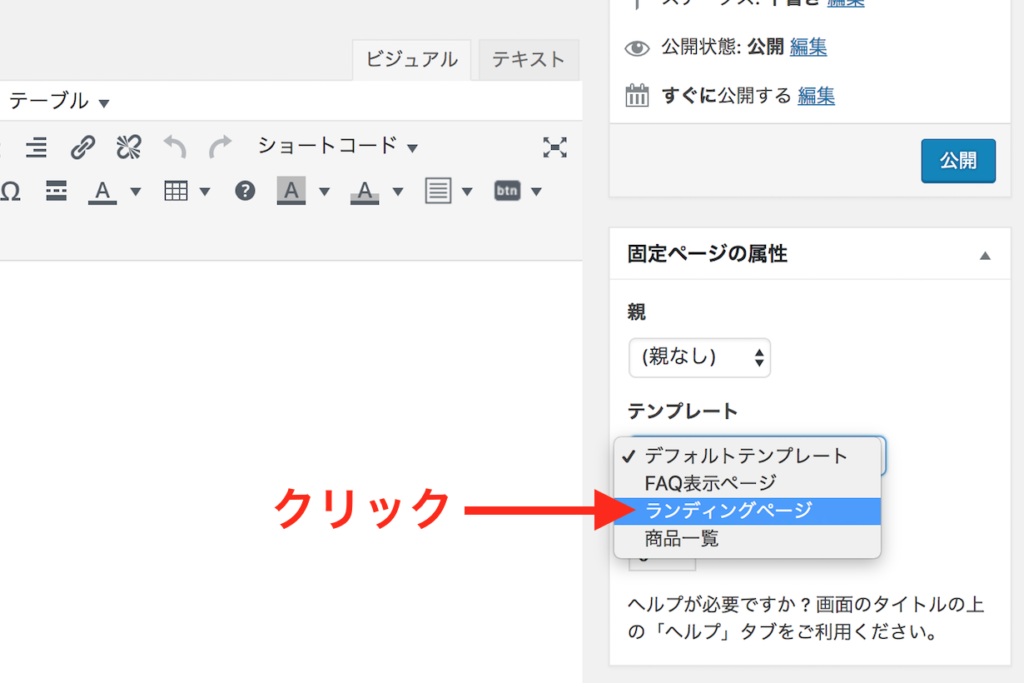Click the undo arrow icon

point(175,148)
